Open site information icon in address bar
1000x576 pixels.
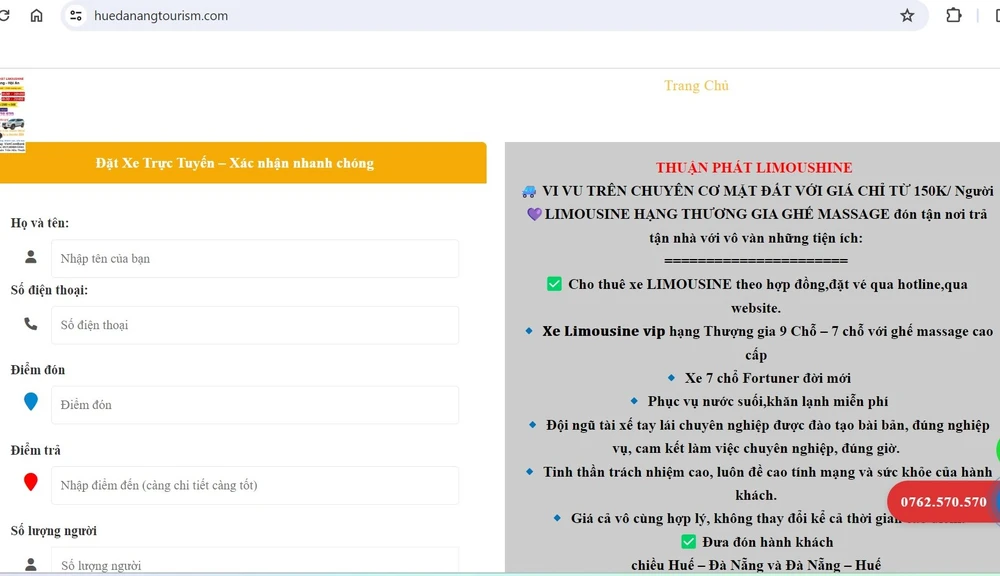[76, 16]
